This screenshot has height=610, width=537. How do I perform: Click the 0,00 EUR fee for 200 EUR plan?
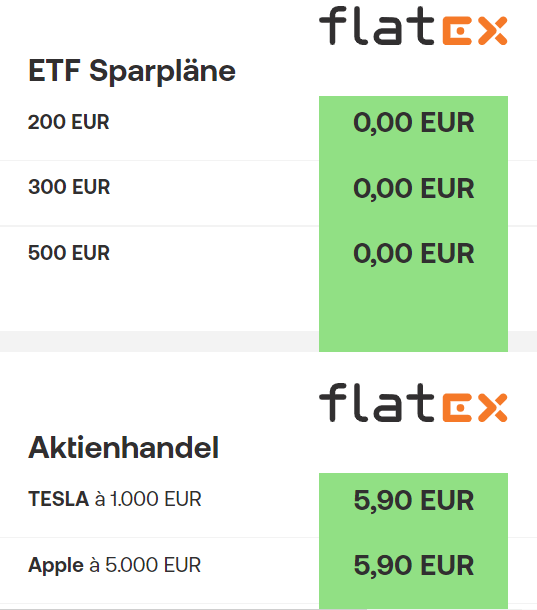coord(414,123)
